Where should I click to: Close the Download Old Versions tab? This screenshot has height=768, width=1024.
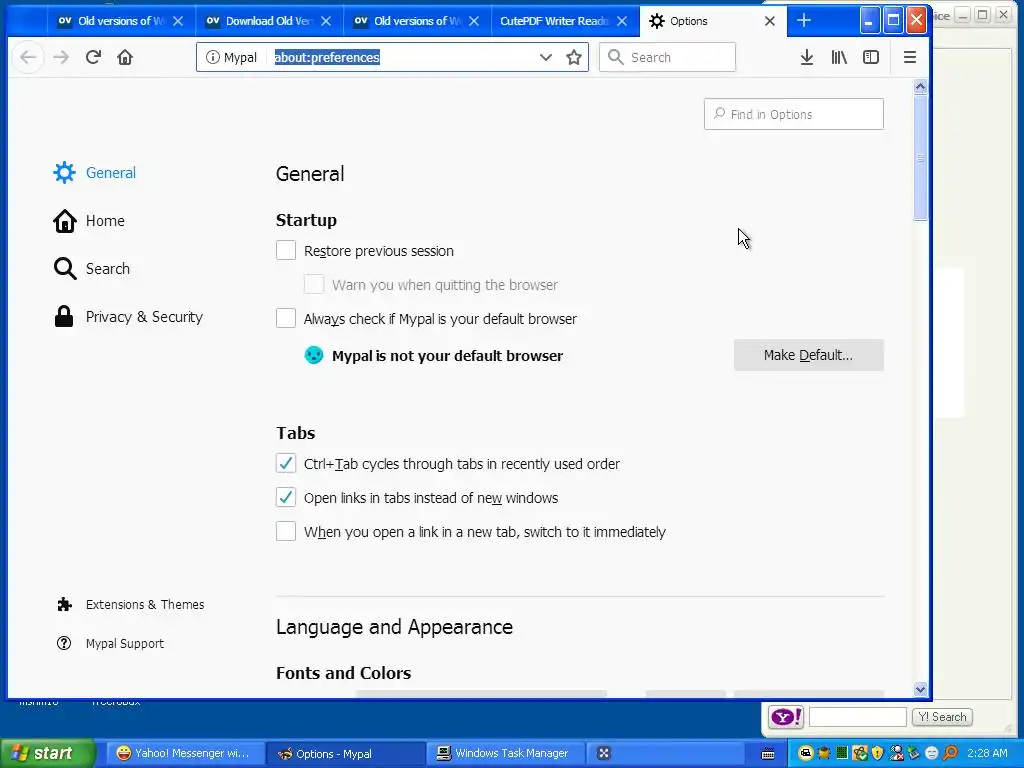327,21
